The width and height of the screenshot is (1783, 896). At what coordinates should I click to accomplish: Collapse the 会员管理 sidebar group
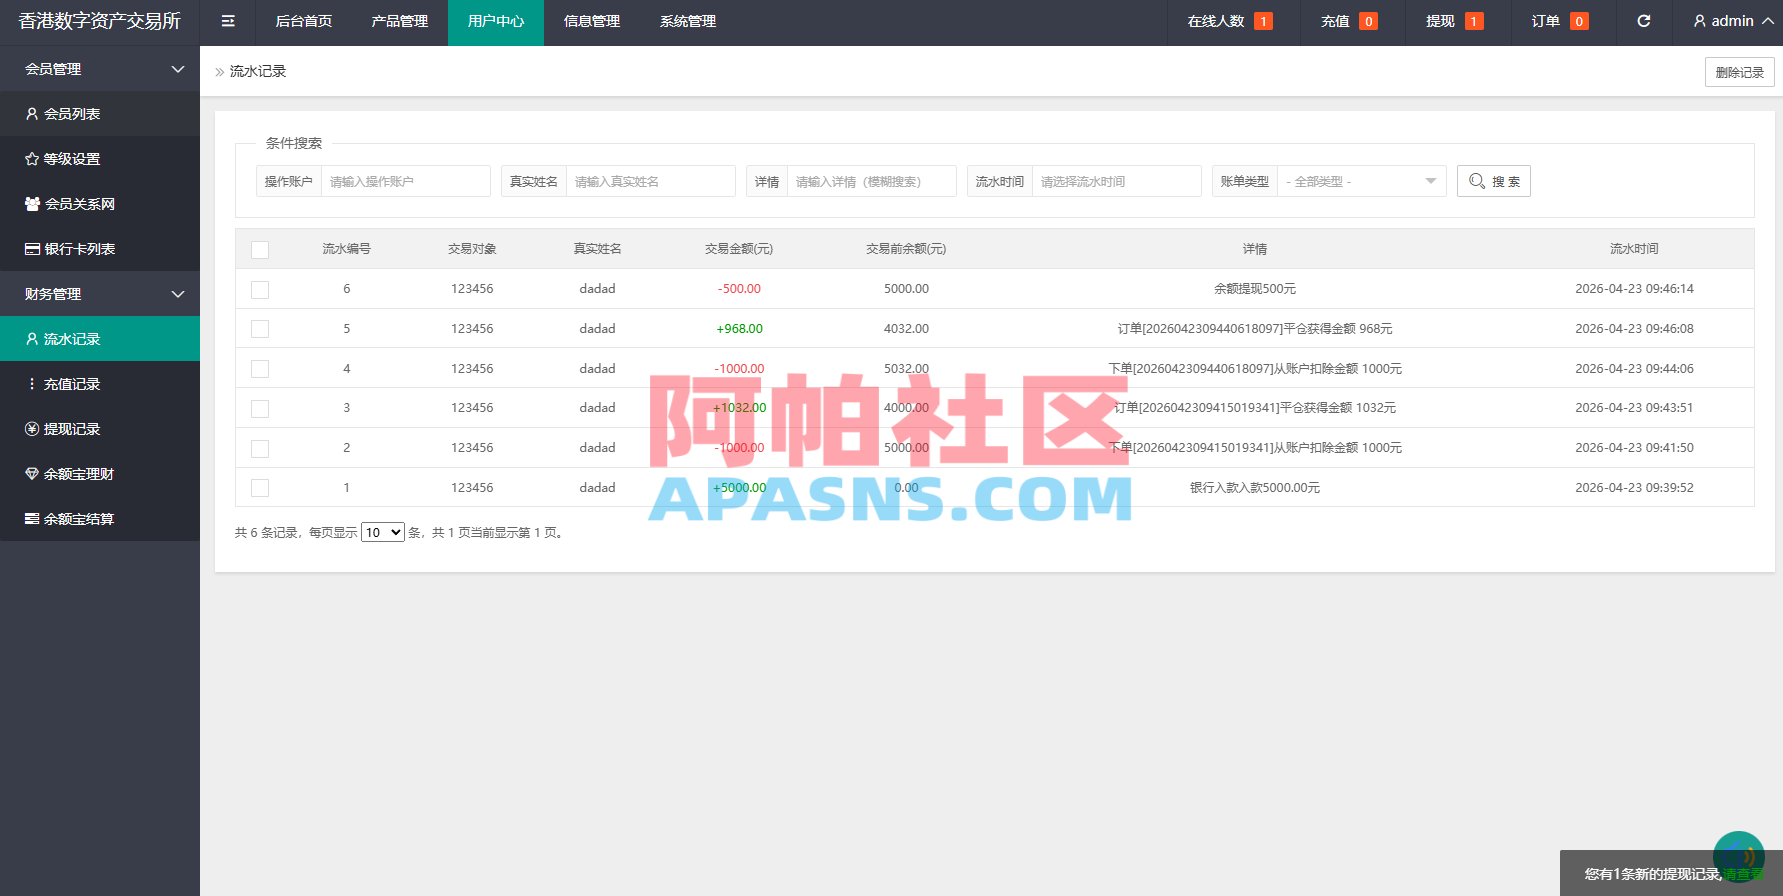click(x=100, y=69)
